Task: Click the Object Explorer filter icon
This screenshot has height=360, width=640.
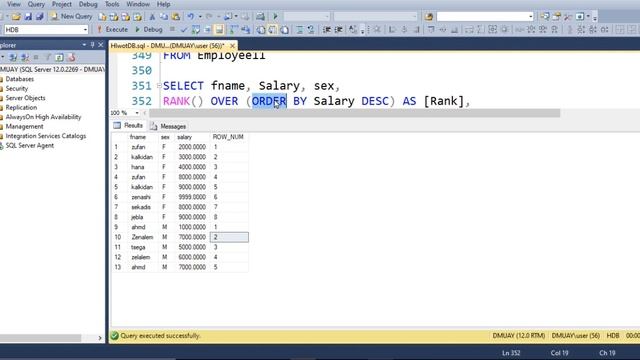Action: point(48,58)
